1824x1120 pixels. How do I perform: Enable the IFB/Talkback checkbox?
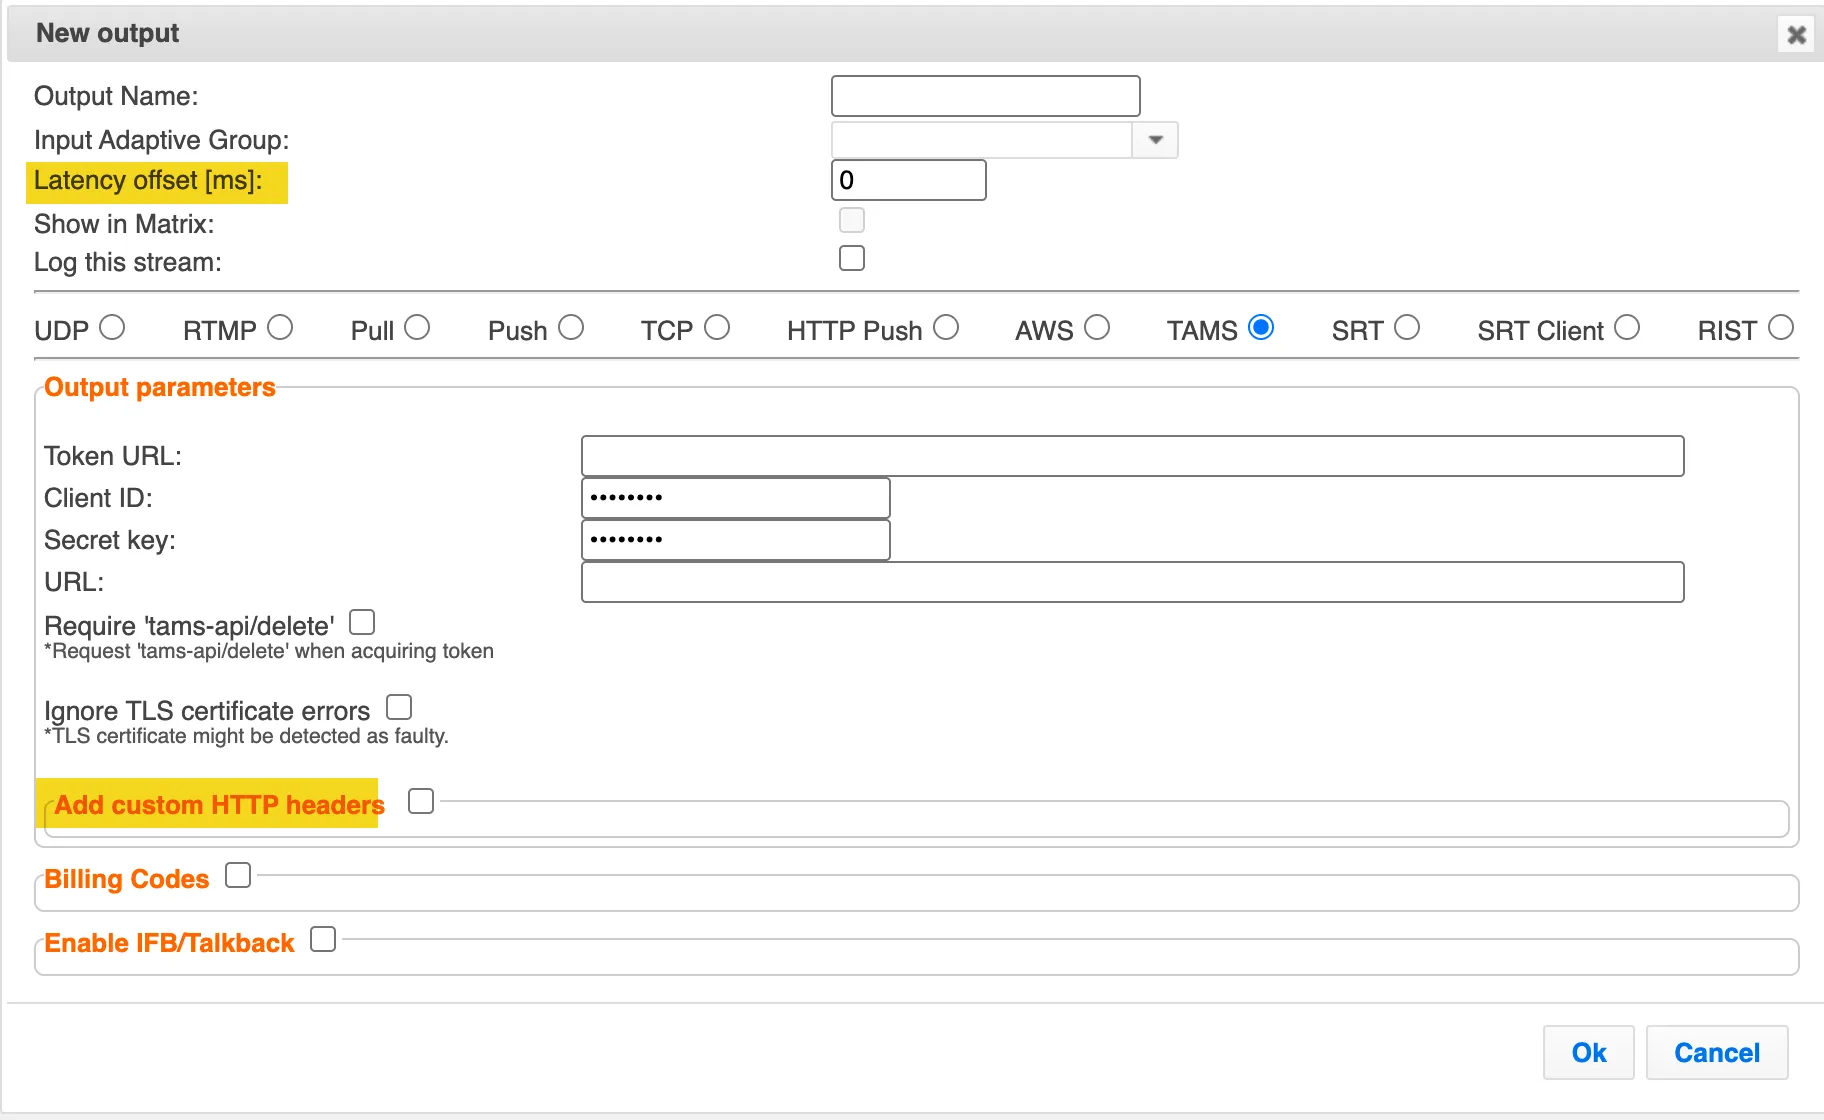(x=323, y=940)
